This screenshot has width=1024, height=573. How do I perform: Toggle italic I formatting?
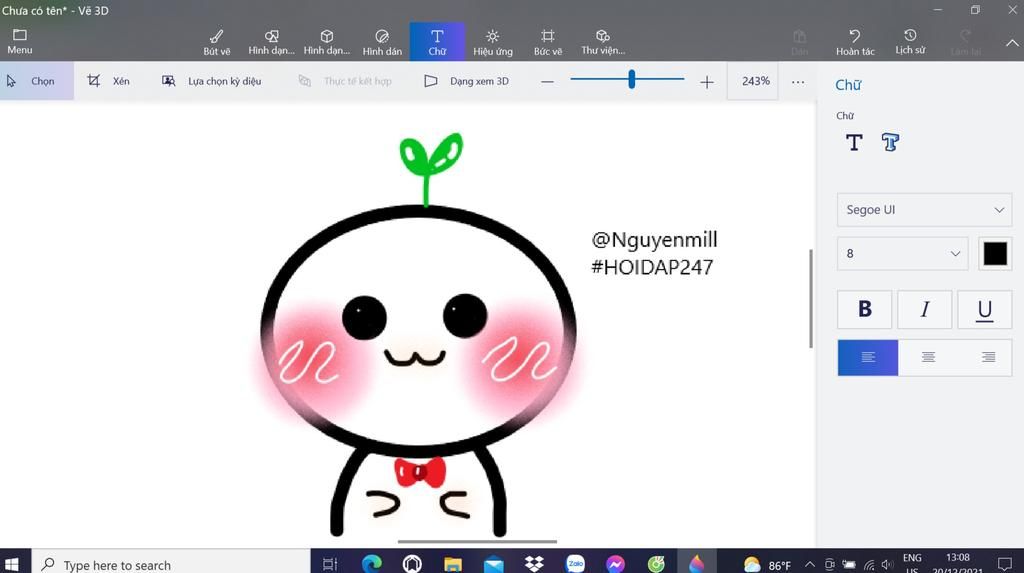point(925,309)
